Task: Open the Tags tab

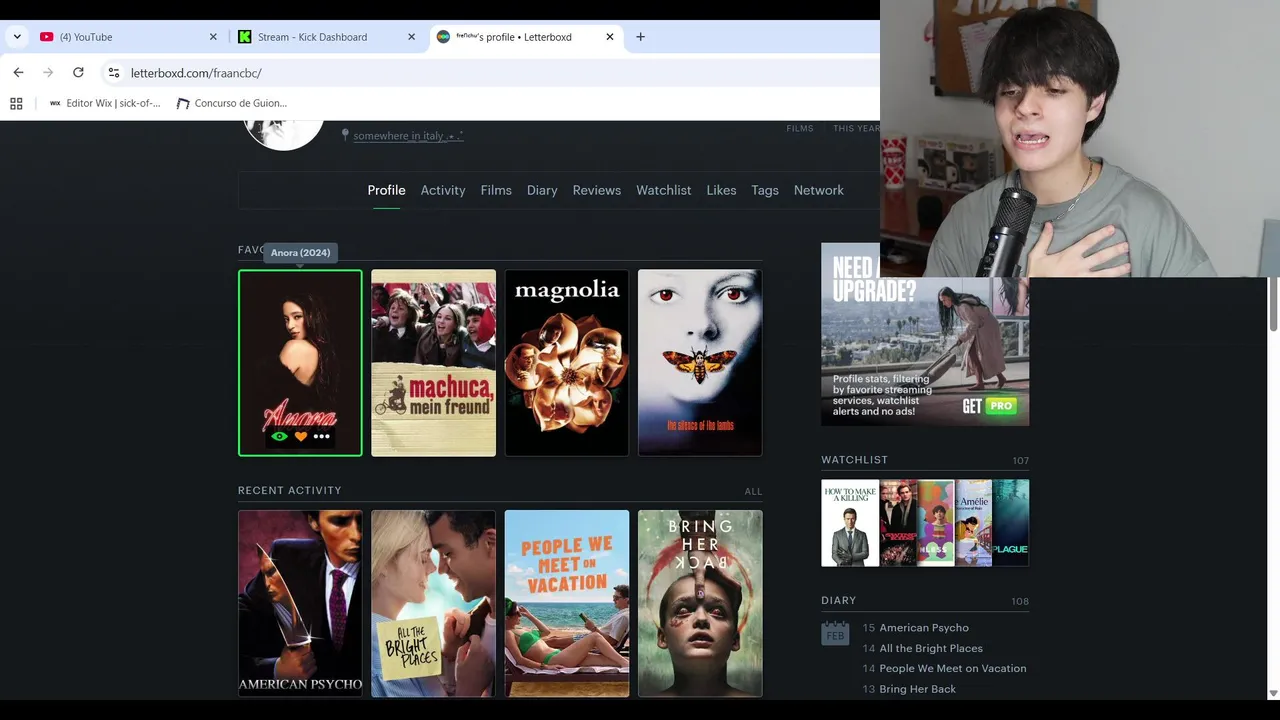Action: [765, 190]
